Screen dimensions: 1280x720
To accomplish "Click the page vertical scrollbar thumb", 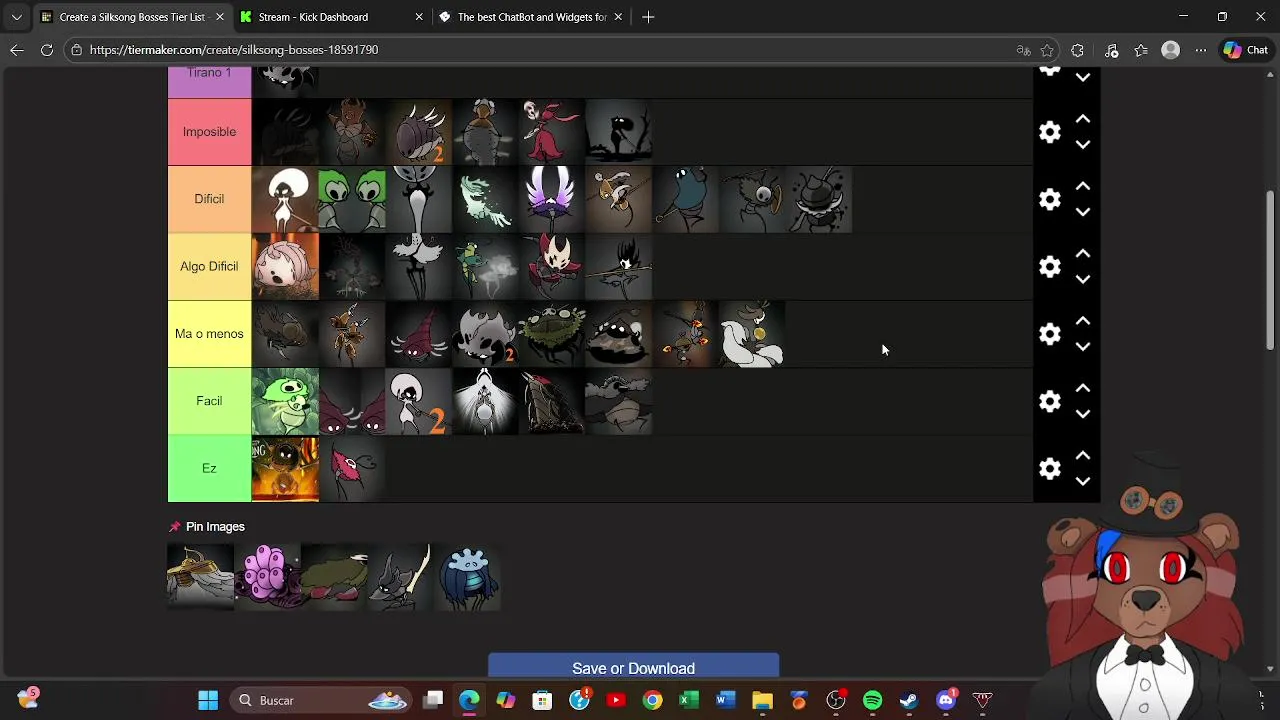I will tap(1270, 268).
